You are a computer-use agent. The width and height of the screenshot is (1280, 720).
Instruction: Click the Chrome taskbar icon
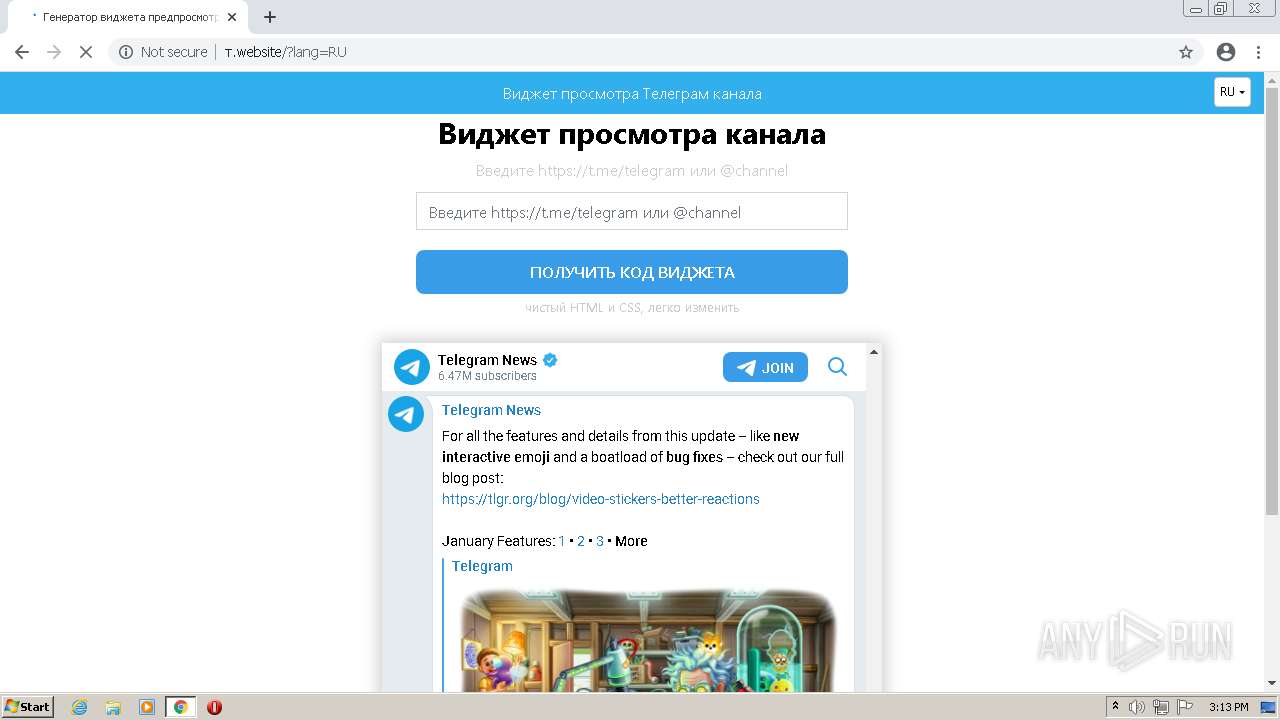tap(181, 707)
